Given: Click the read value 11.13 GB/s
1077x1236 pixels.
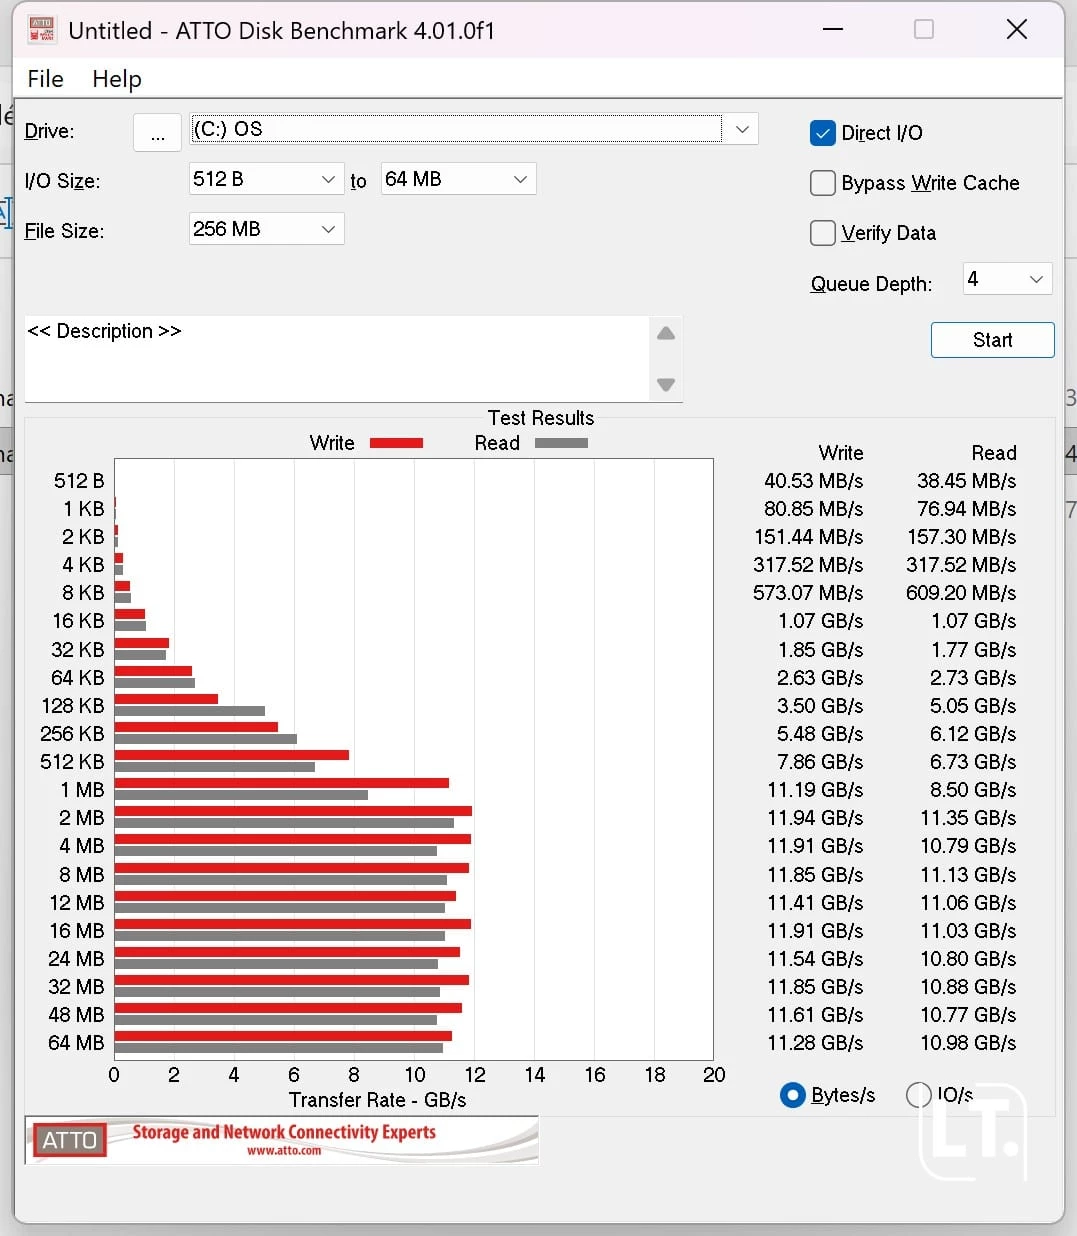Looking at the screenshot, I should coord(968,875).
